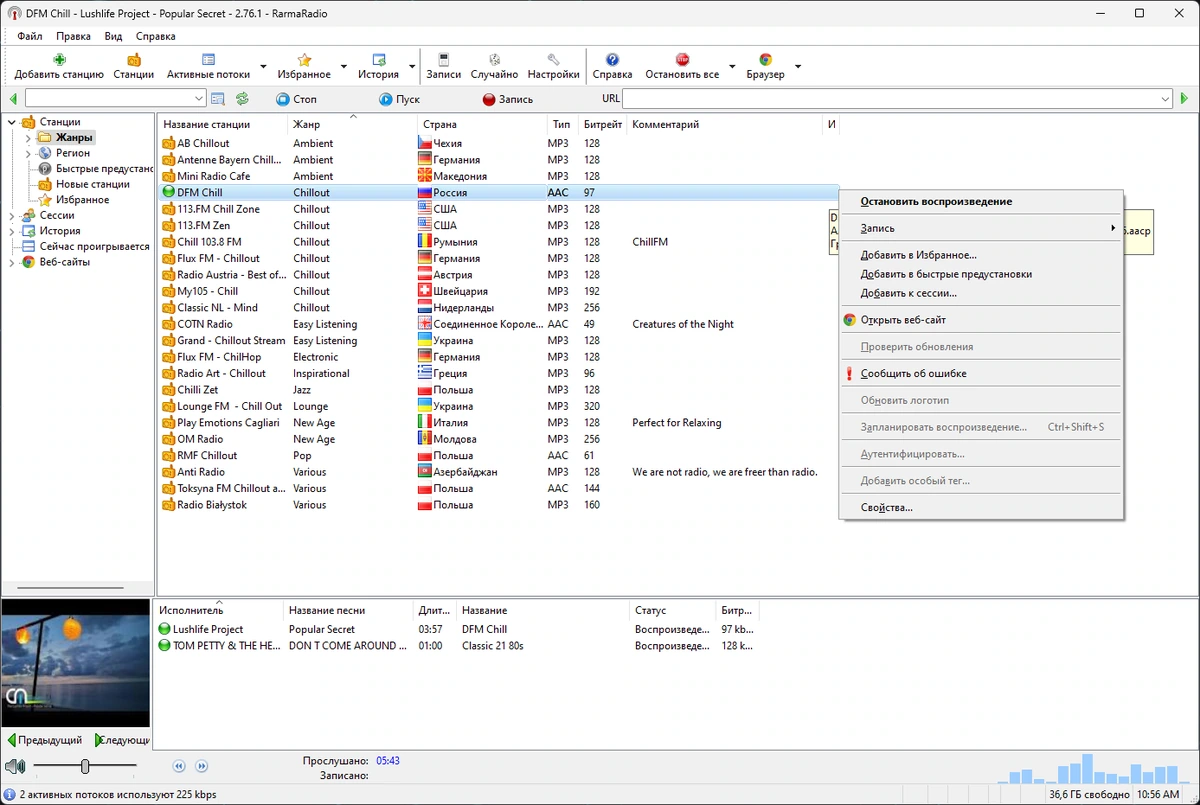1200x805 pixels.
Task: Stop playback with the Стоп button
Action: (296, 99)
